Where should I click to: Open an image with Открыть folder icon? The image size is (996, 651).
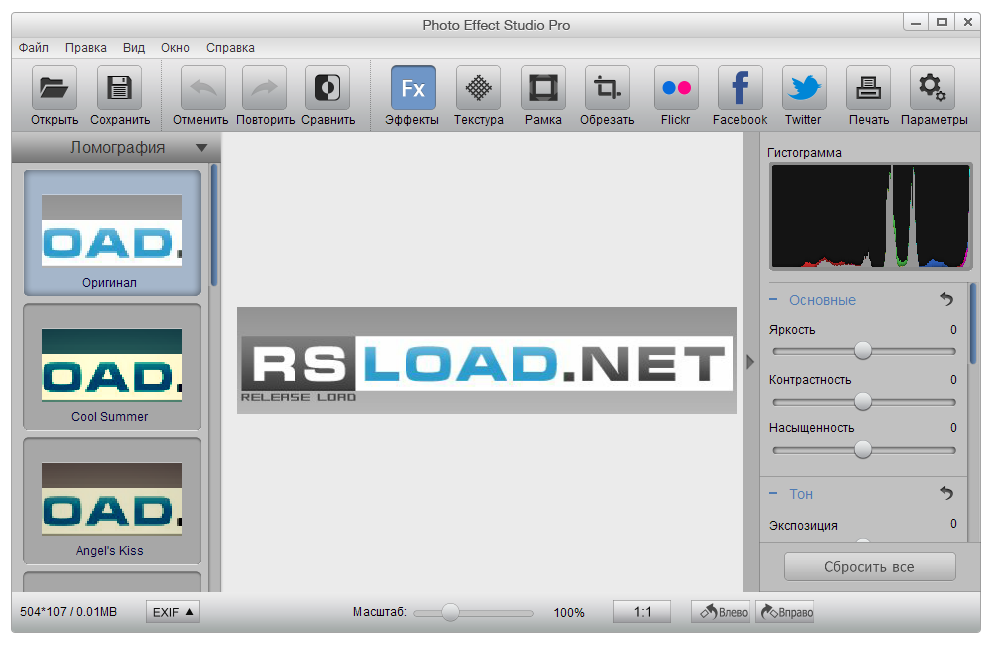(x=55, y=88)
